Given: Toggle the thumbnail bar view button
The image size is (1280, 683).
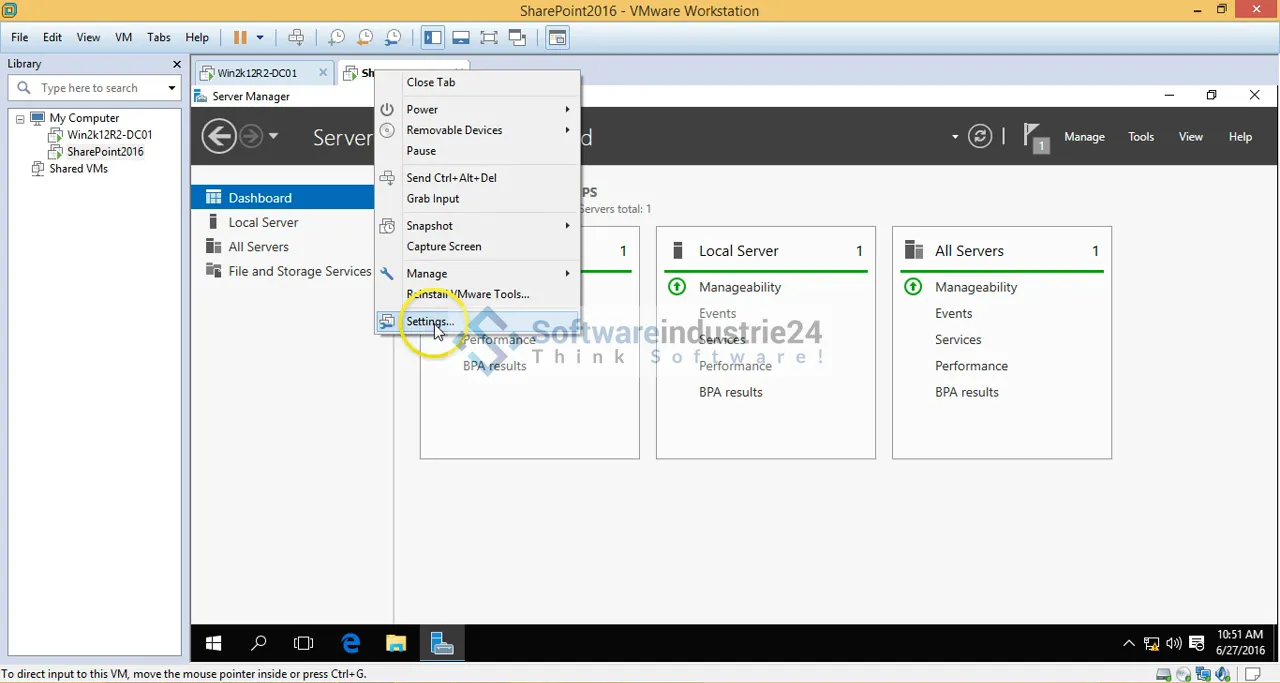Looking at the screenshot, I should pos(461,38).
